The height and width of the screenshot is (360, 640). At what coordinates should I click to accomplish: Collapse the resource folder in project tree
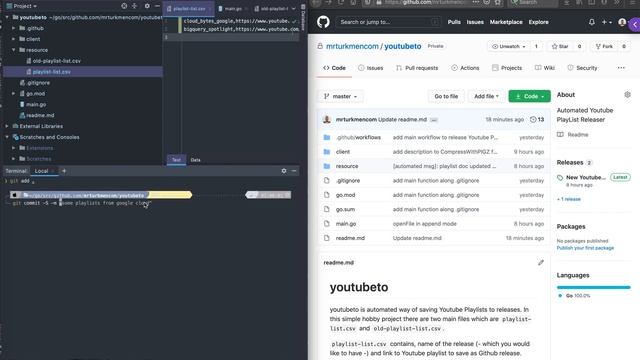pos(13,50)
